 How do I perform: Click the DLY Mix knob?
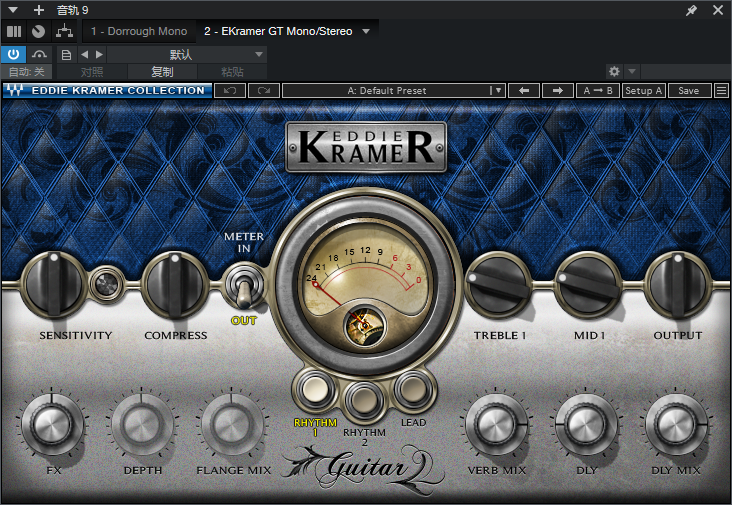[x=675, y=425]
